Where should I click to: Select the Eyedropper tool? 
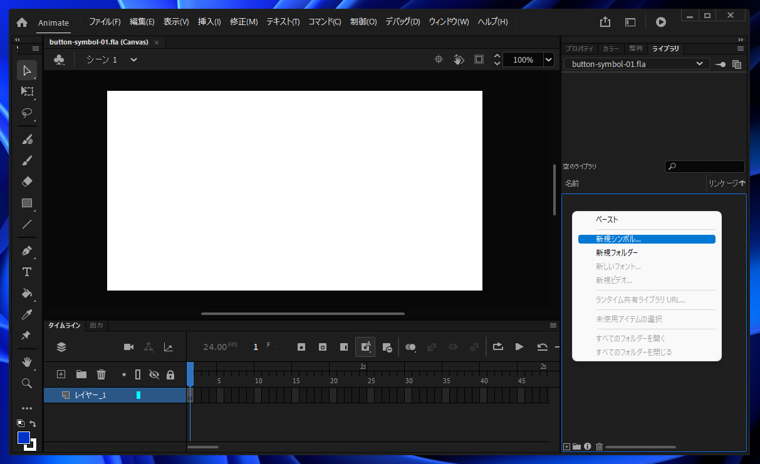27,315
